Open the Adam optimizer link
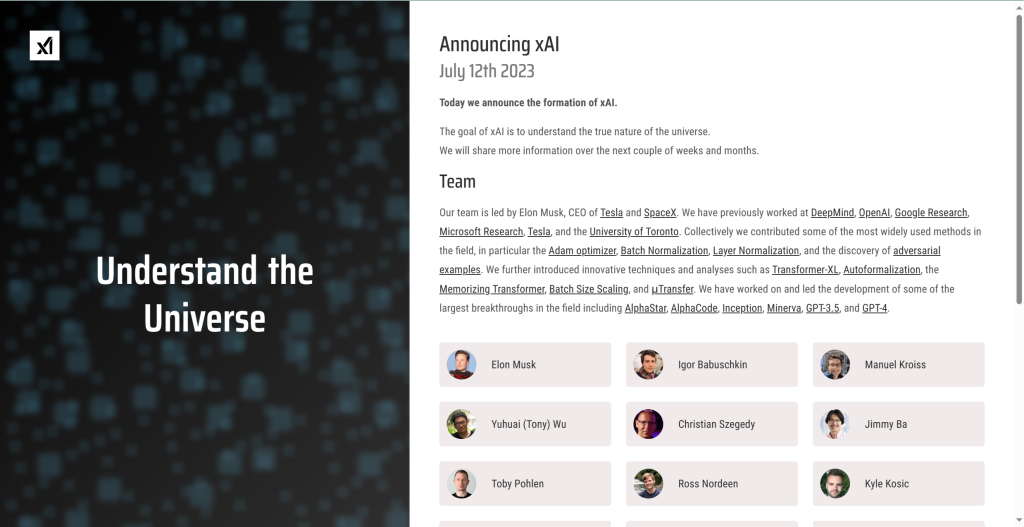The image size is (1024, 527). [x=582, y=251]
